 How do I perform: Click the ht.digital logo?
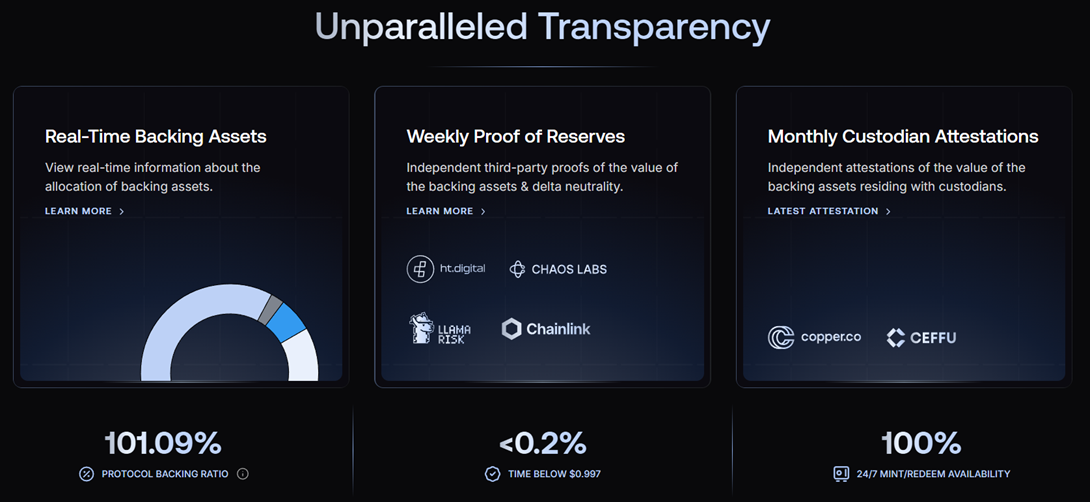click(x=446, y=269)
